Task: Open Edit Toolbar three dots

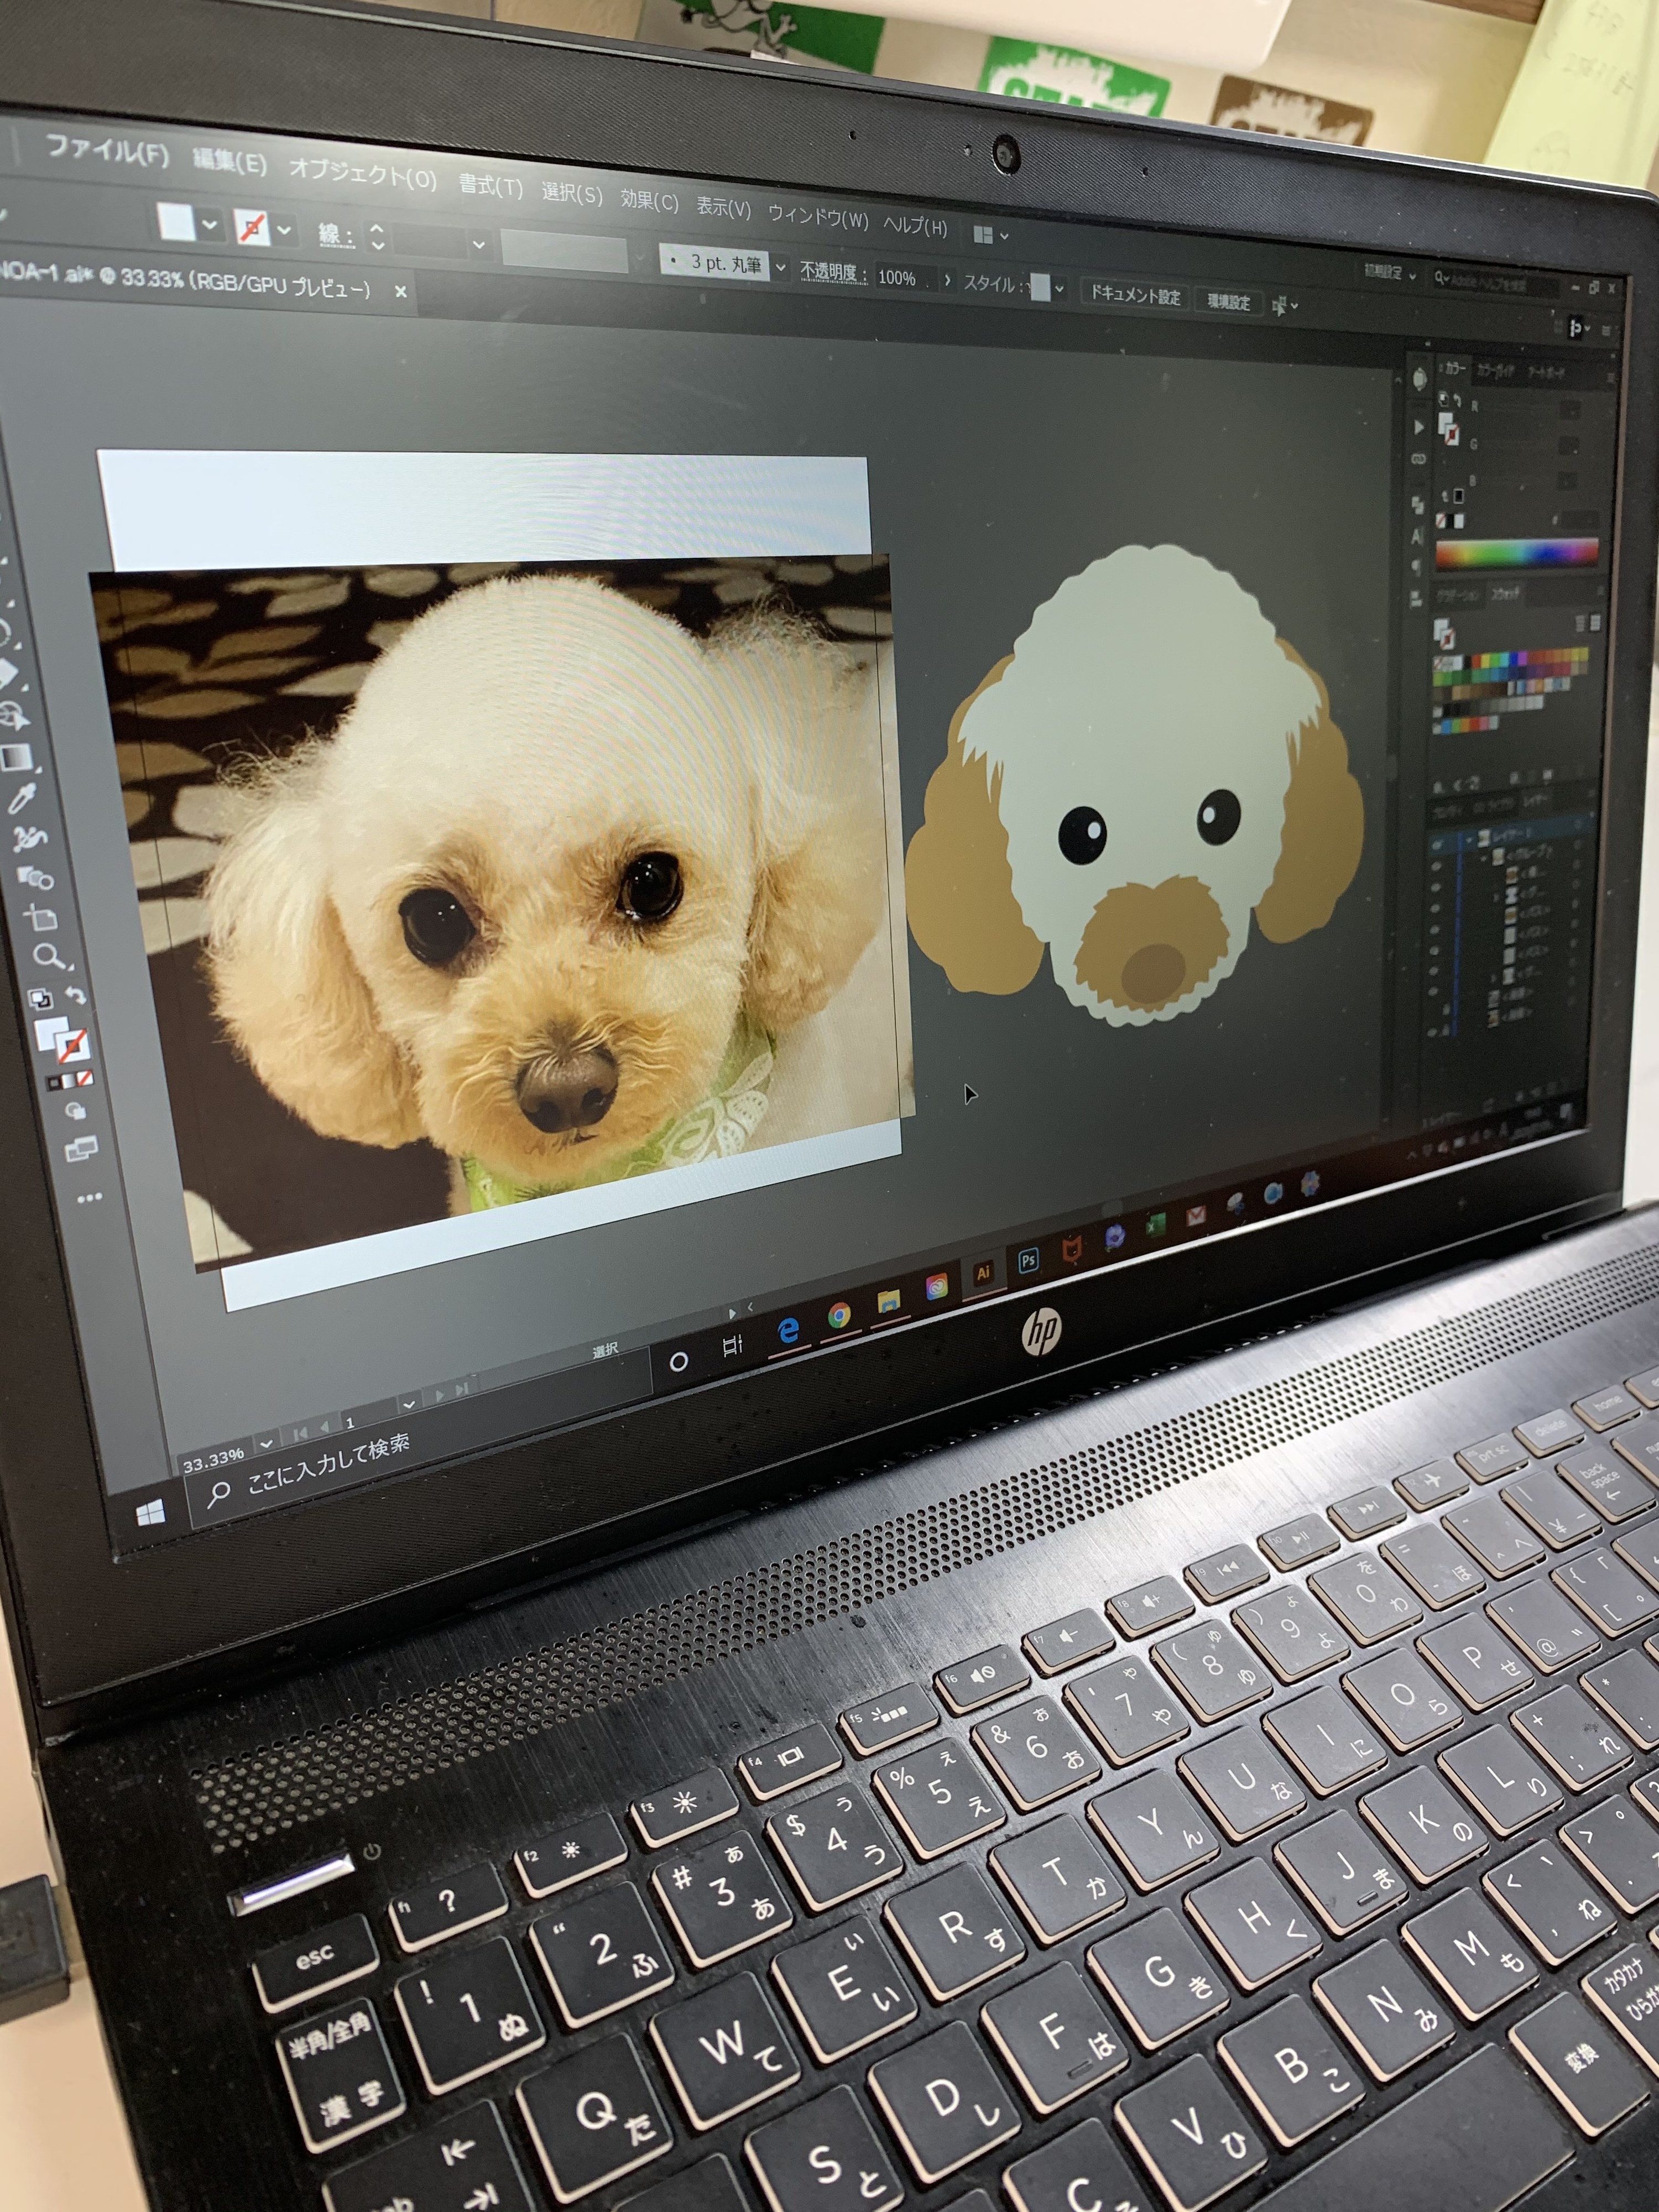Action: (89, 1197)
